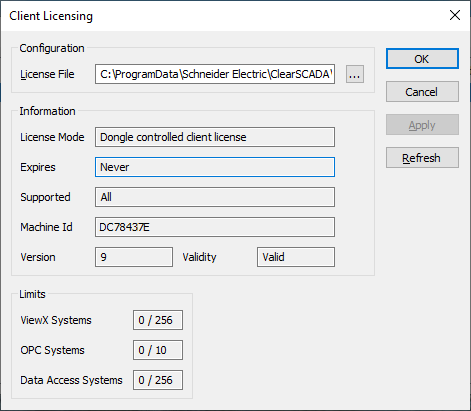
Task: Browse for license file with ellipsis button
Action: (x=355, y=74)
